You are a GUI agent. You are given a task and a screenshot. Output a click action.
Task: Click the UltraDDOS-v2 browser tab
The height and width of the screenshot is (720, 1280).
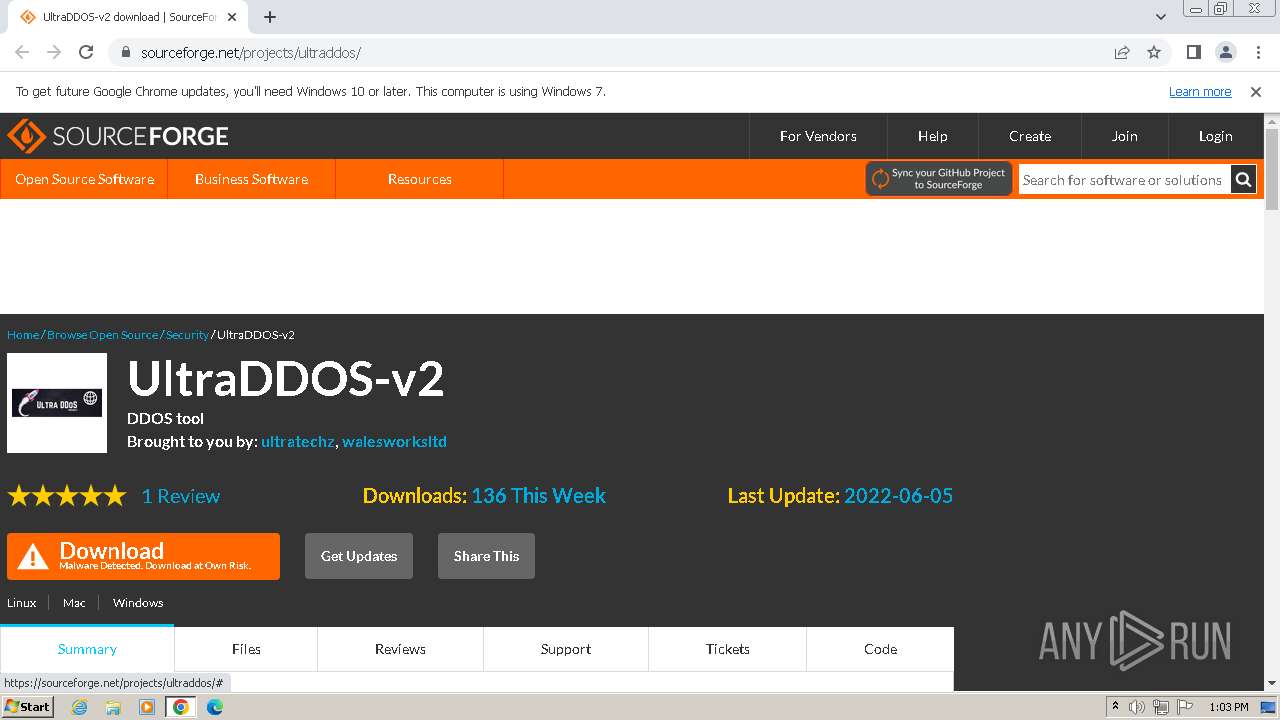130,17
